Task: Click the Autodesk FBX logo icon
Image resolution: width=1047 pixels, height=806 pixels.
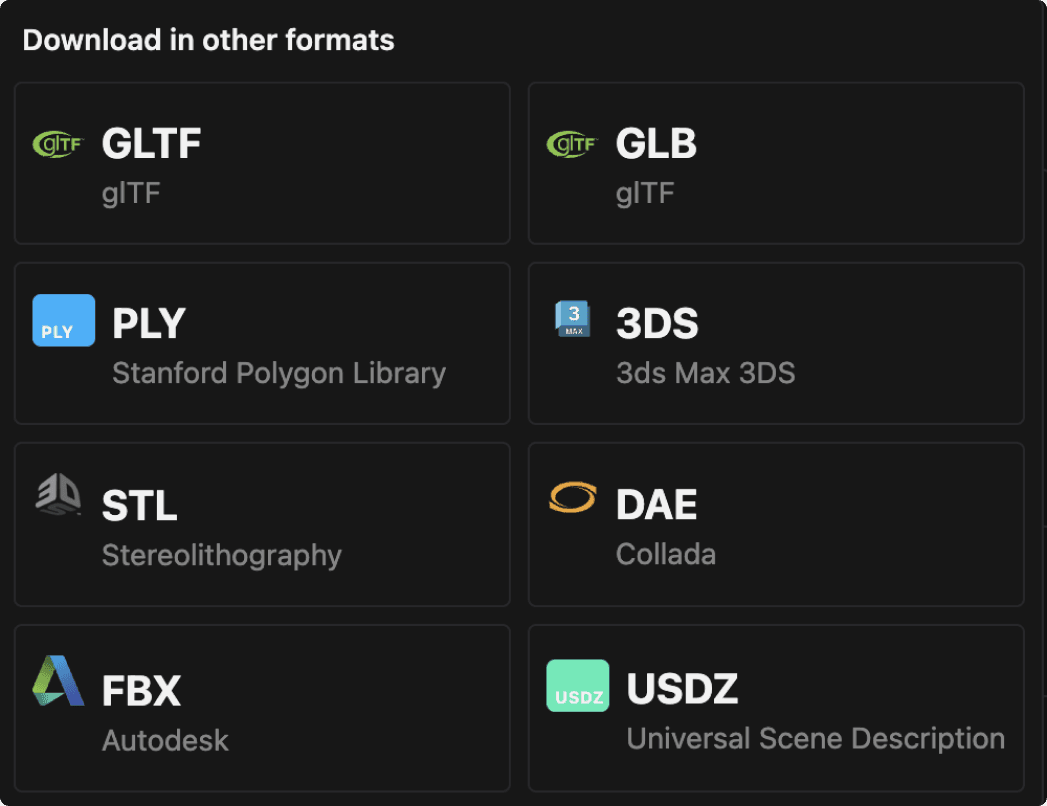Action: 58,680
